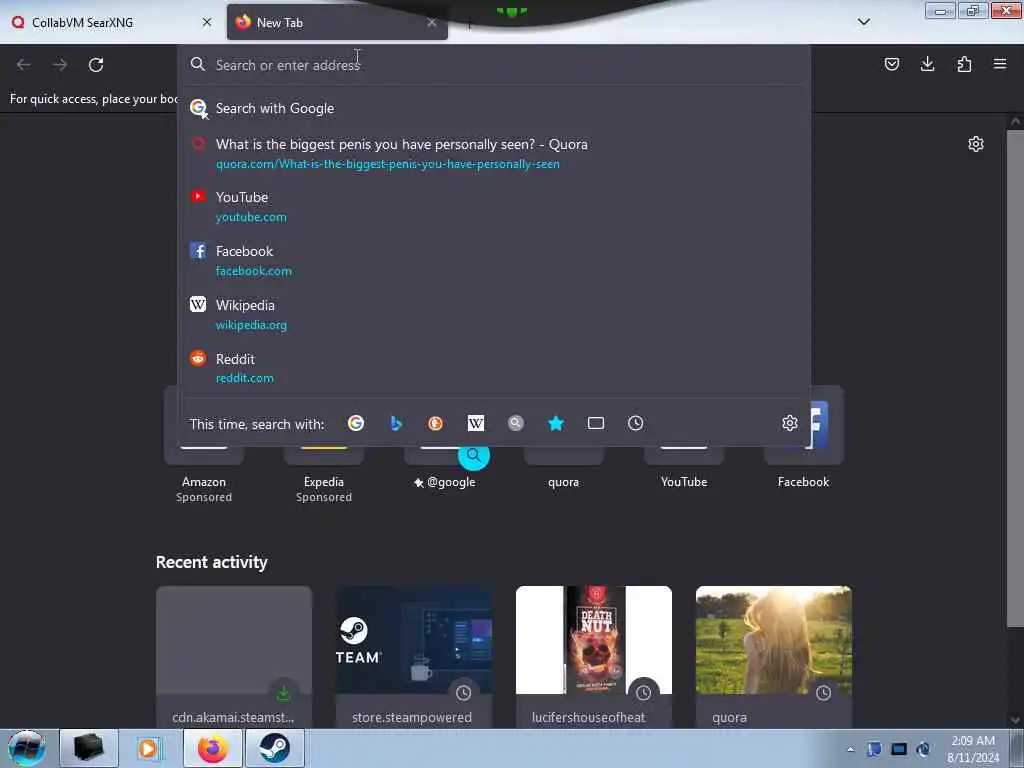Open the YouTube shortcut tile
Viewport: 1024px width, 768px height.
684,457
